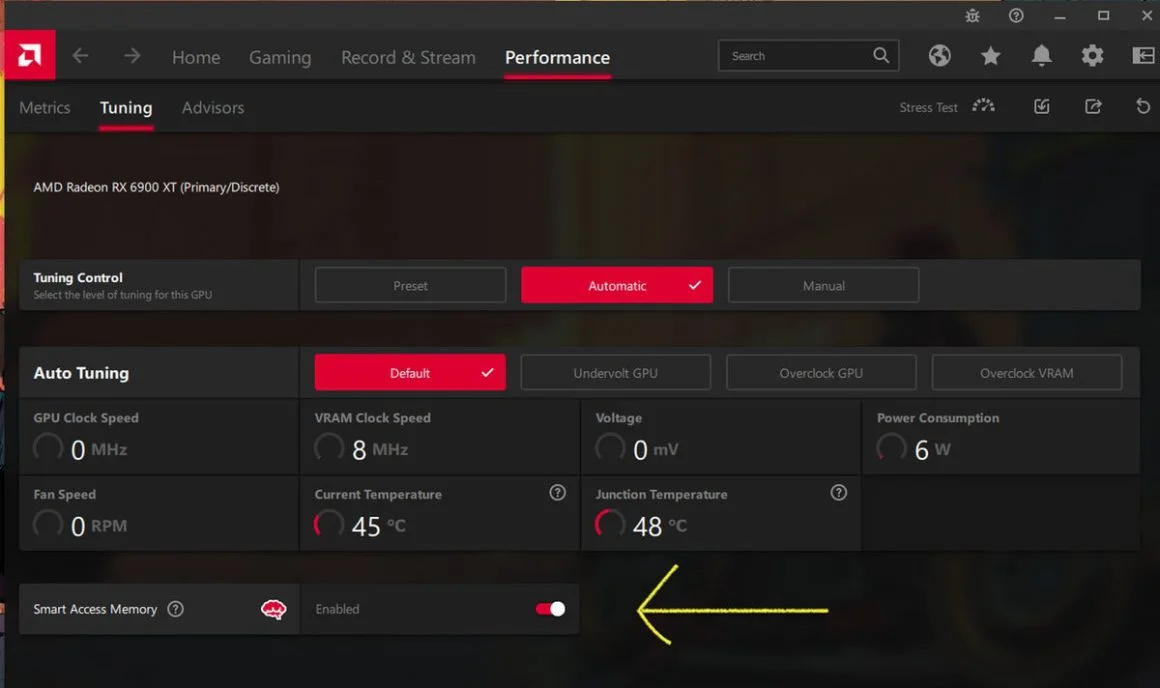Viewport: 1160px width, 688px height.
Task: Click 'Select the level of tuning' text
Action: [x=122, y=294]
